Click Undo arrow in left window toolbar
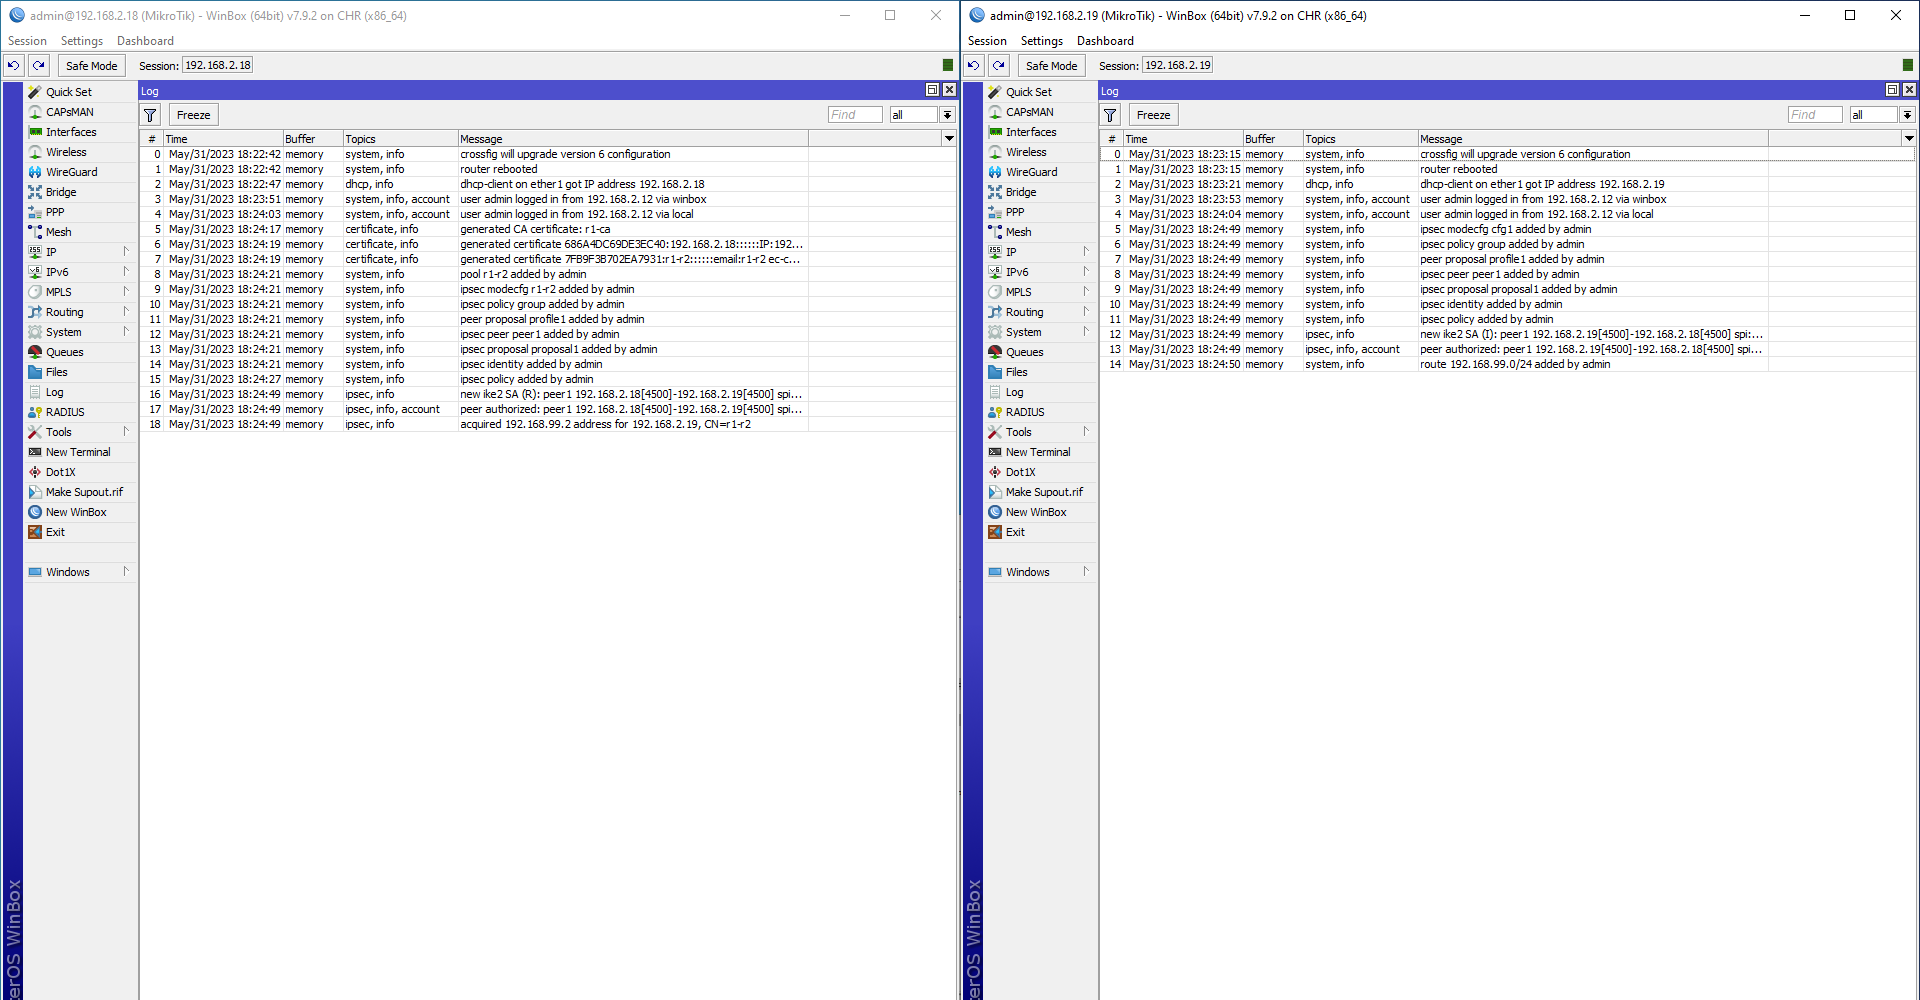Image resolution: width=1920 pixels, height=1000 pixels. coord(14,66)
